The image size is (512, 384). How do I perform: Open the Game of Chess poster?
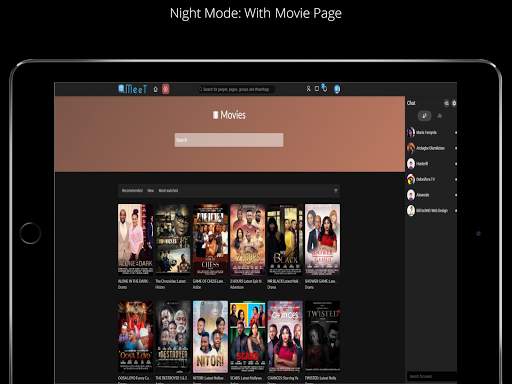210,239
